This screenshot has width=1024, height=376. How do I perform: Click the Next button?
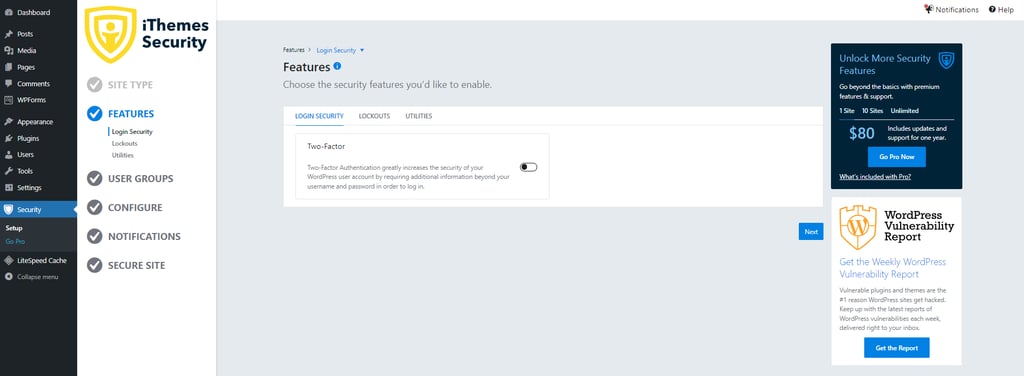[811, 232]
